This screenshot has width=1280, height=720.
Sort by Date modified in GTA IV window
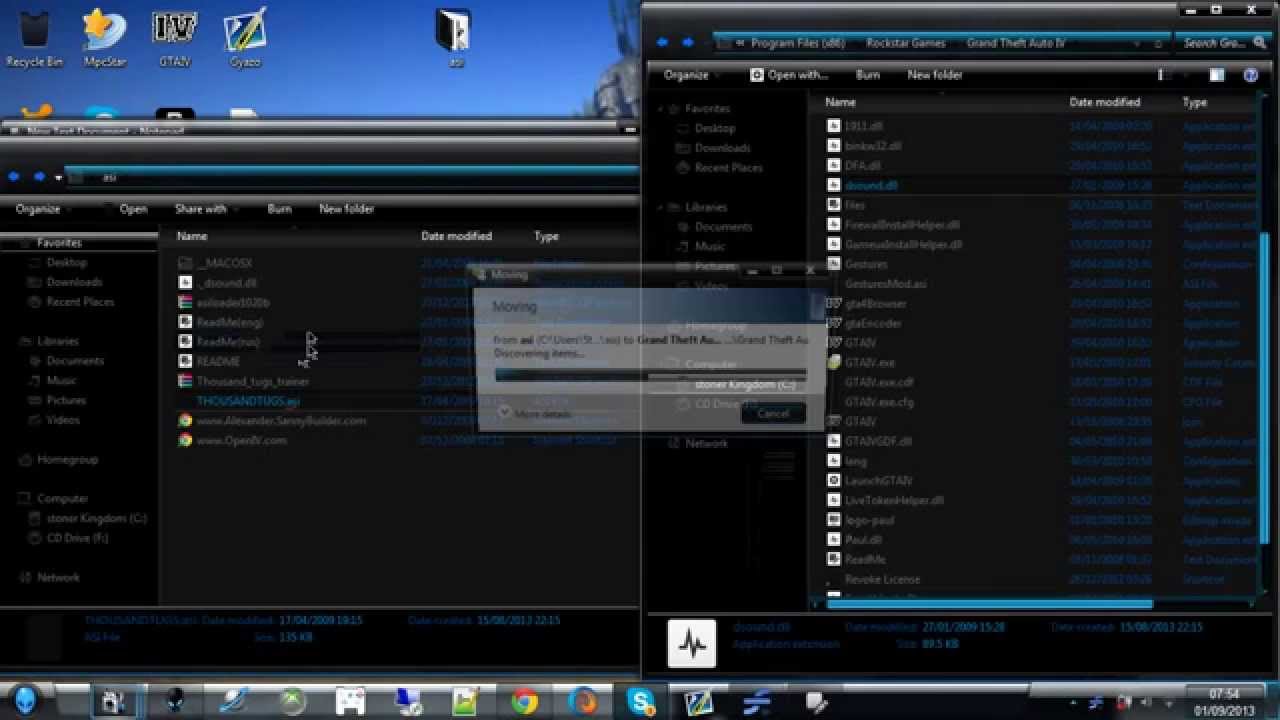point(1105,102)
